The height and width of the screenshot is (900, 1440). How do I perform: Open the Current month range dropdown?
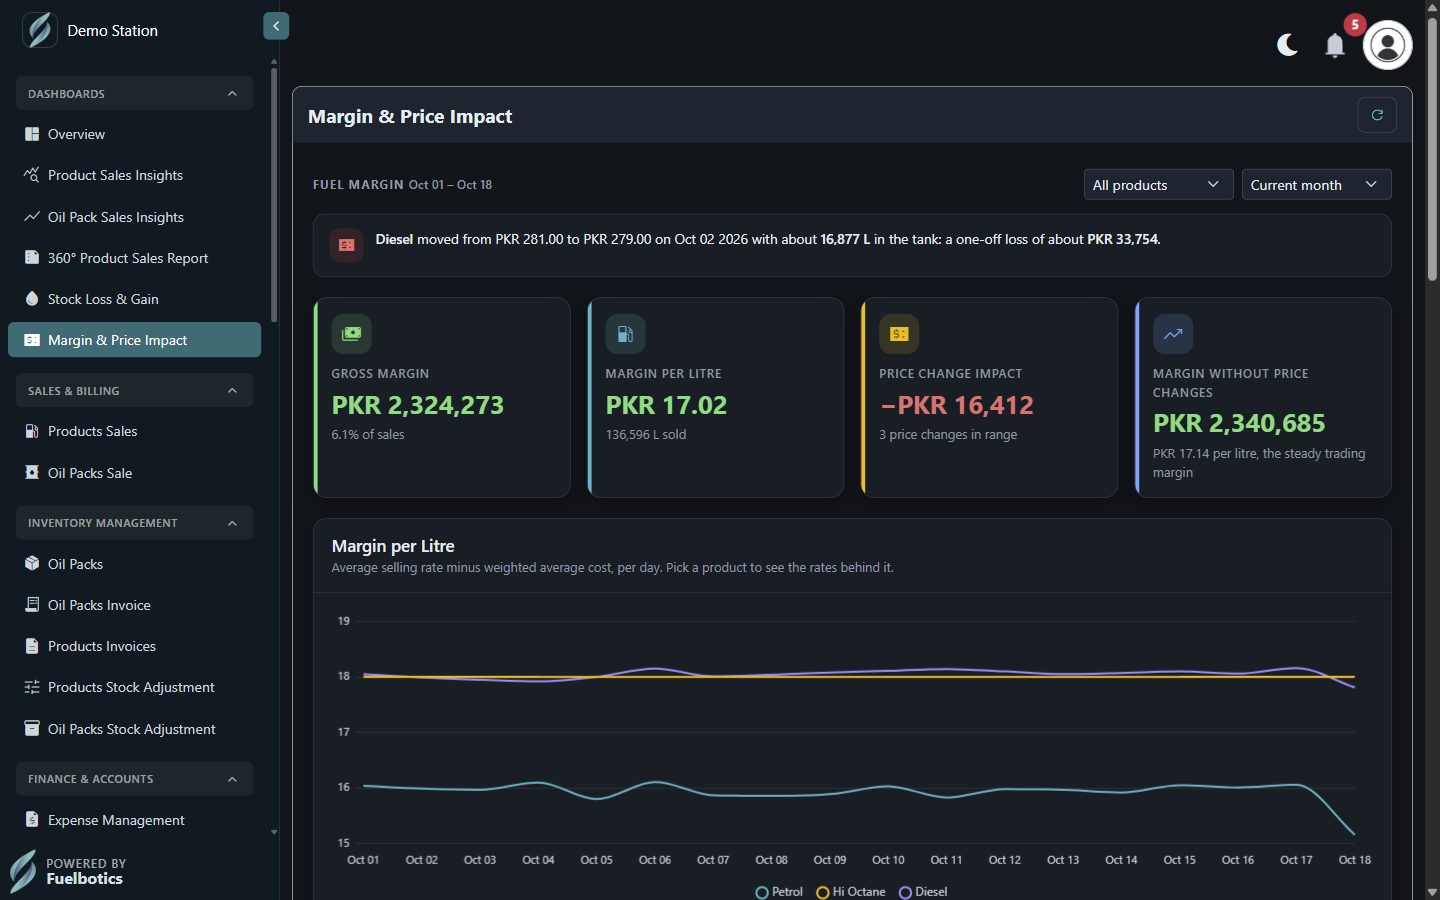pyautogui.click(x=1316, y=185)
